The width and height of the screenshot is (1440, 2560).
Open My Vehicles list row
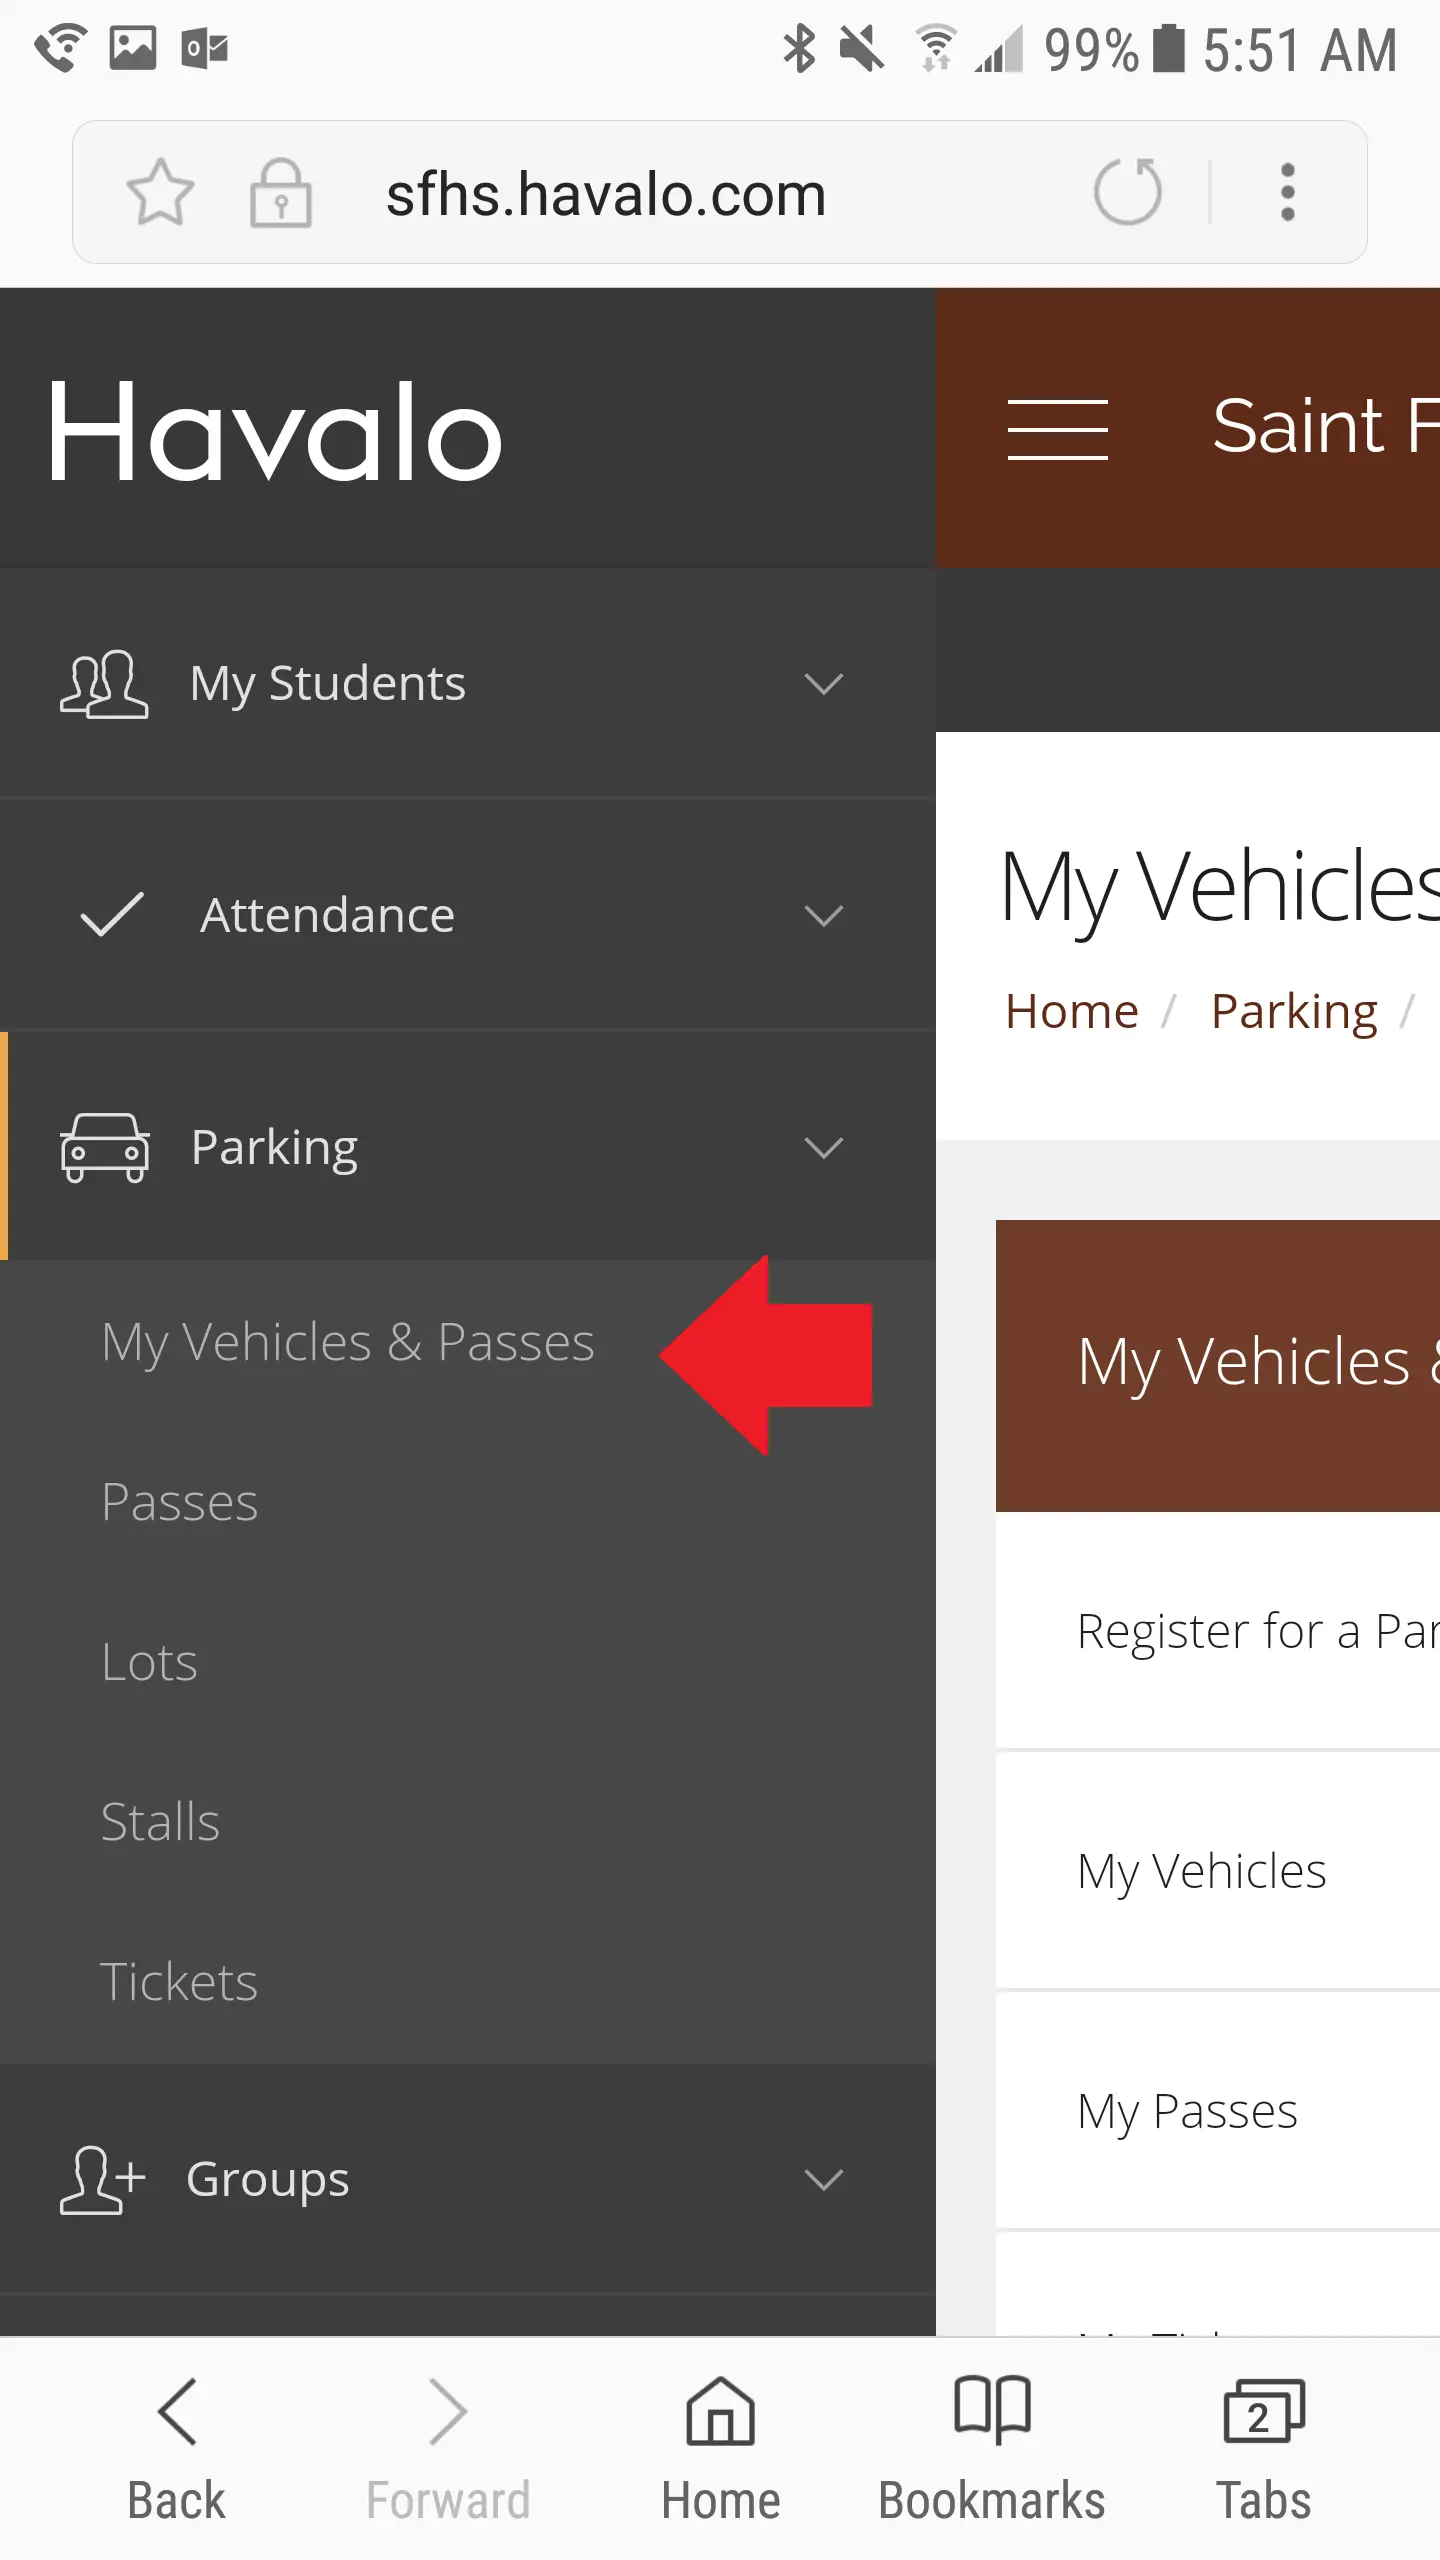[1218, 1872]
